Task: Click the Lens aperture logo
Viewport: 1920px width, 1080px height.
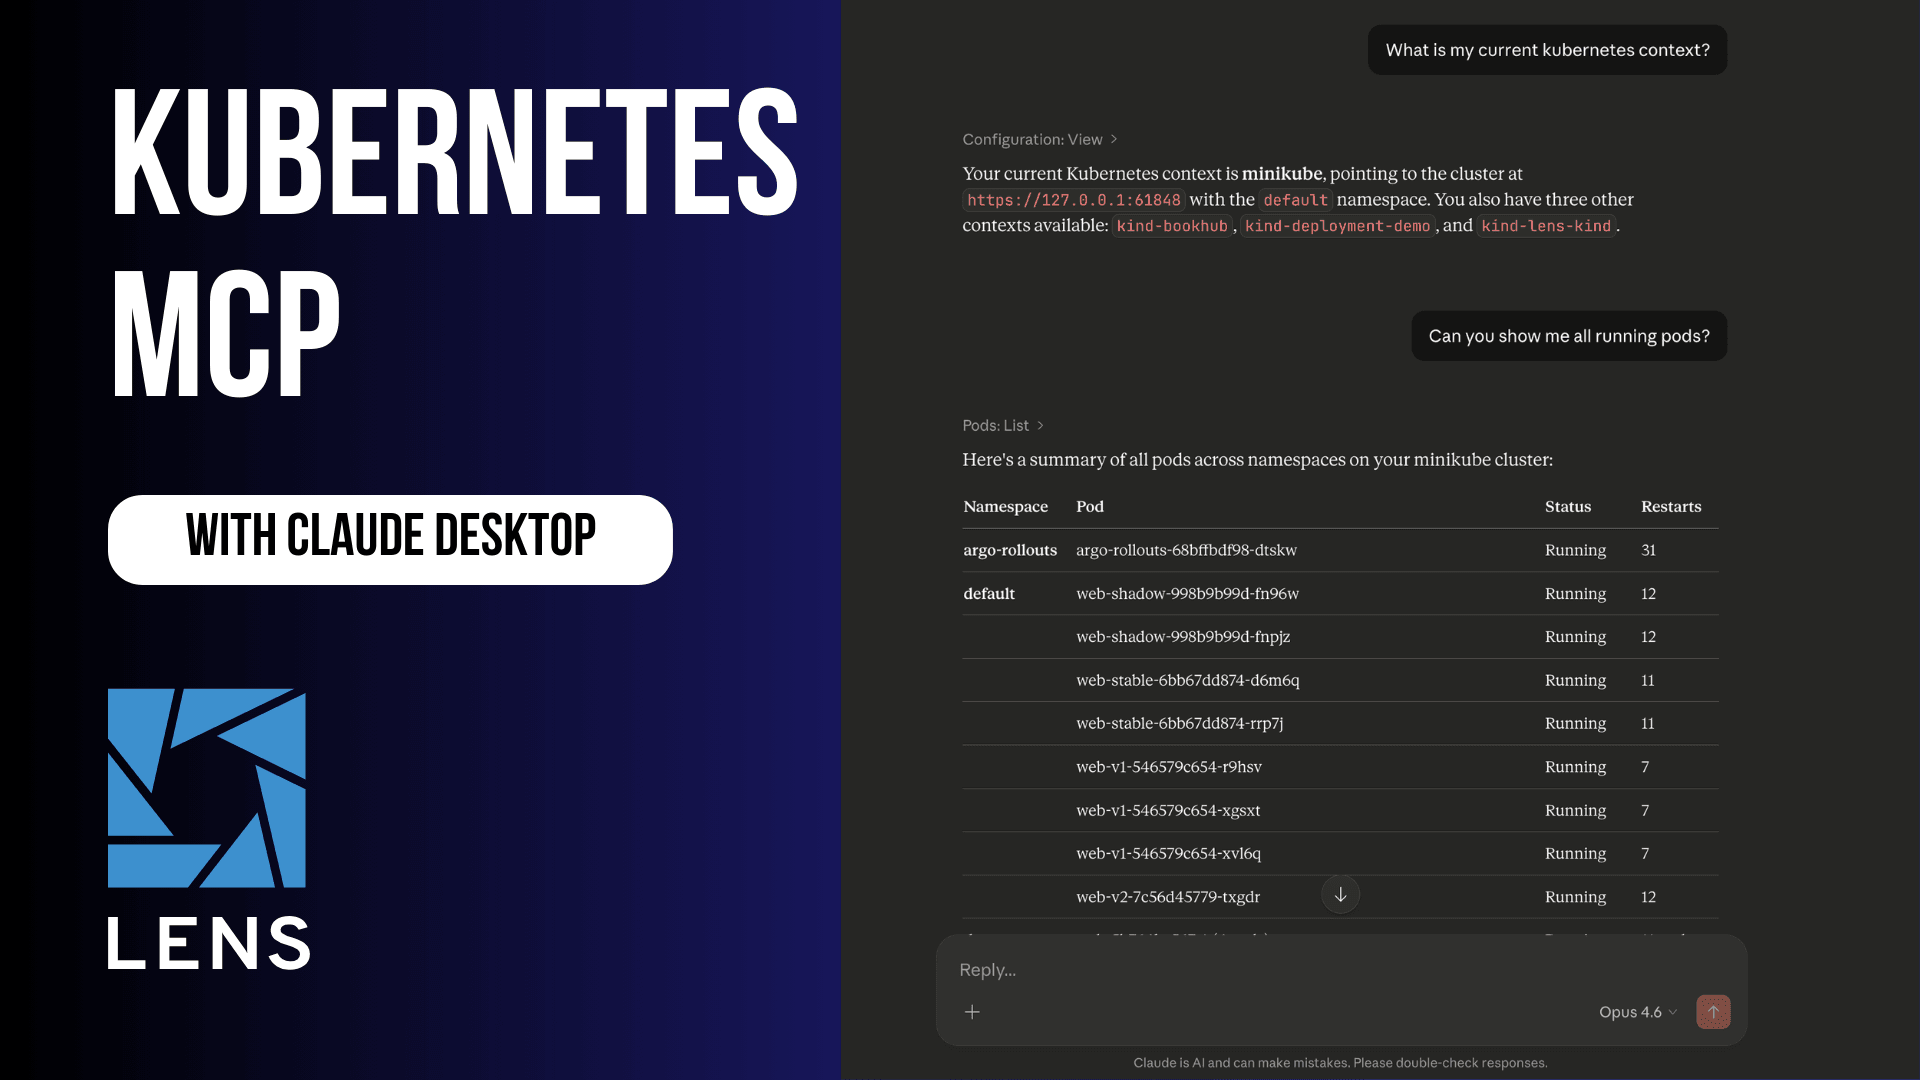Action: (207, 788)
